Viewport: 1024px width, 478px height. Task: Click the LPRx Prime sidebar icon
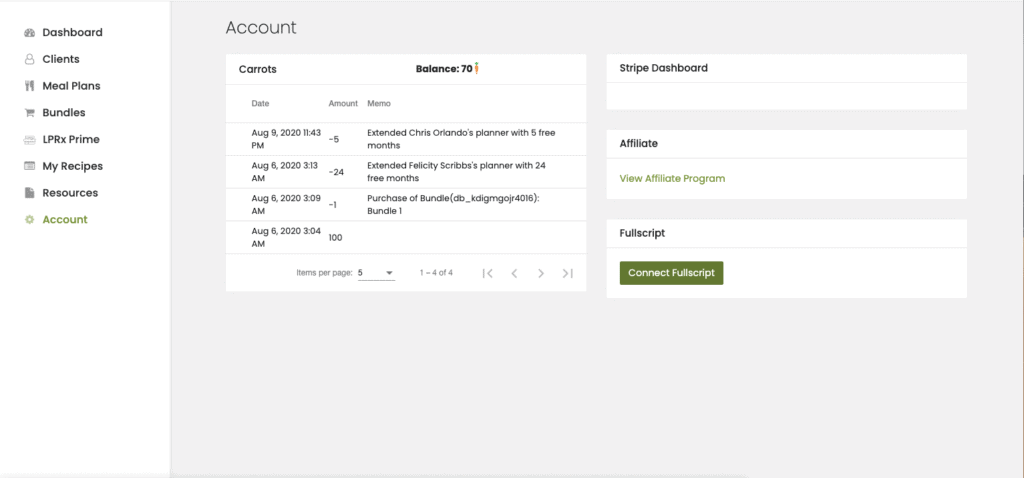[30, 140]
